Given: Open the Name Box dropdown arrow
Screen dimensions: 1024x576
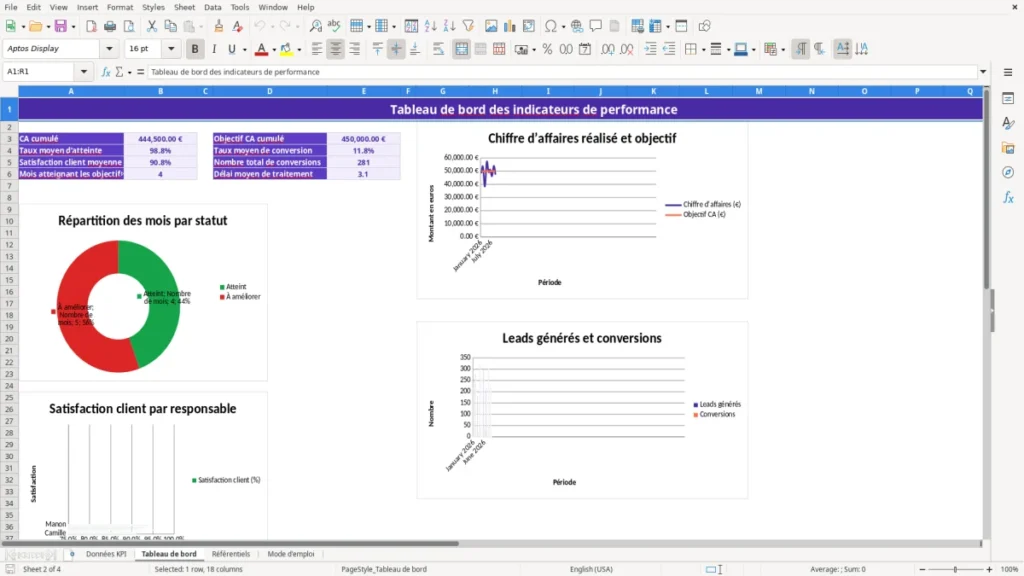Looking at the screenshot, I should [x=84, y=72].
